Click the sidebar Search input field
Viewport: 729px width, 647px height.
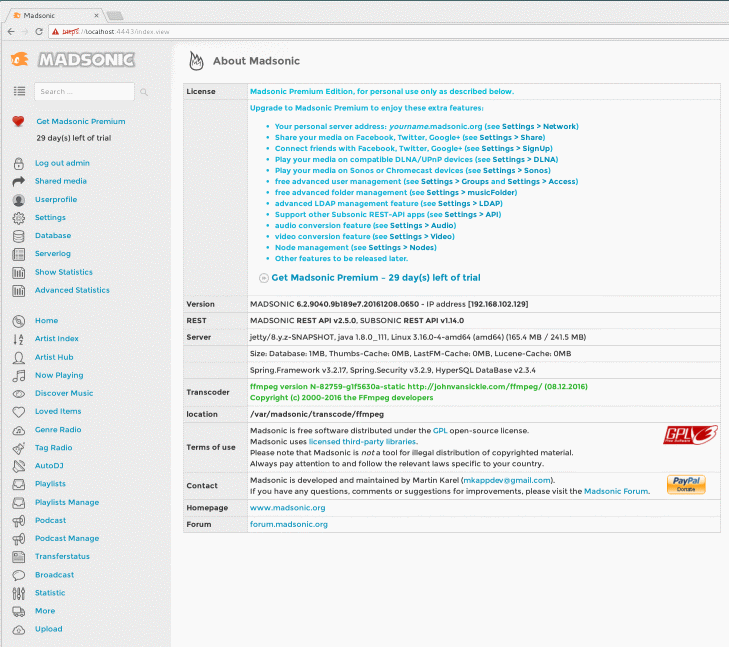[83, 92]
